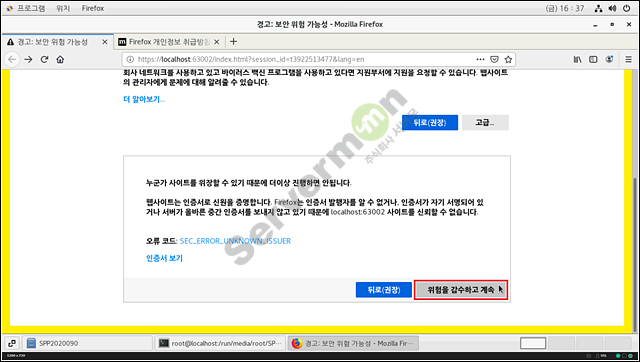Click the 고급... advanced button
The width and height of the screenshot is (640, 362).
tap(485, 122)
